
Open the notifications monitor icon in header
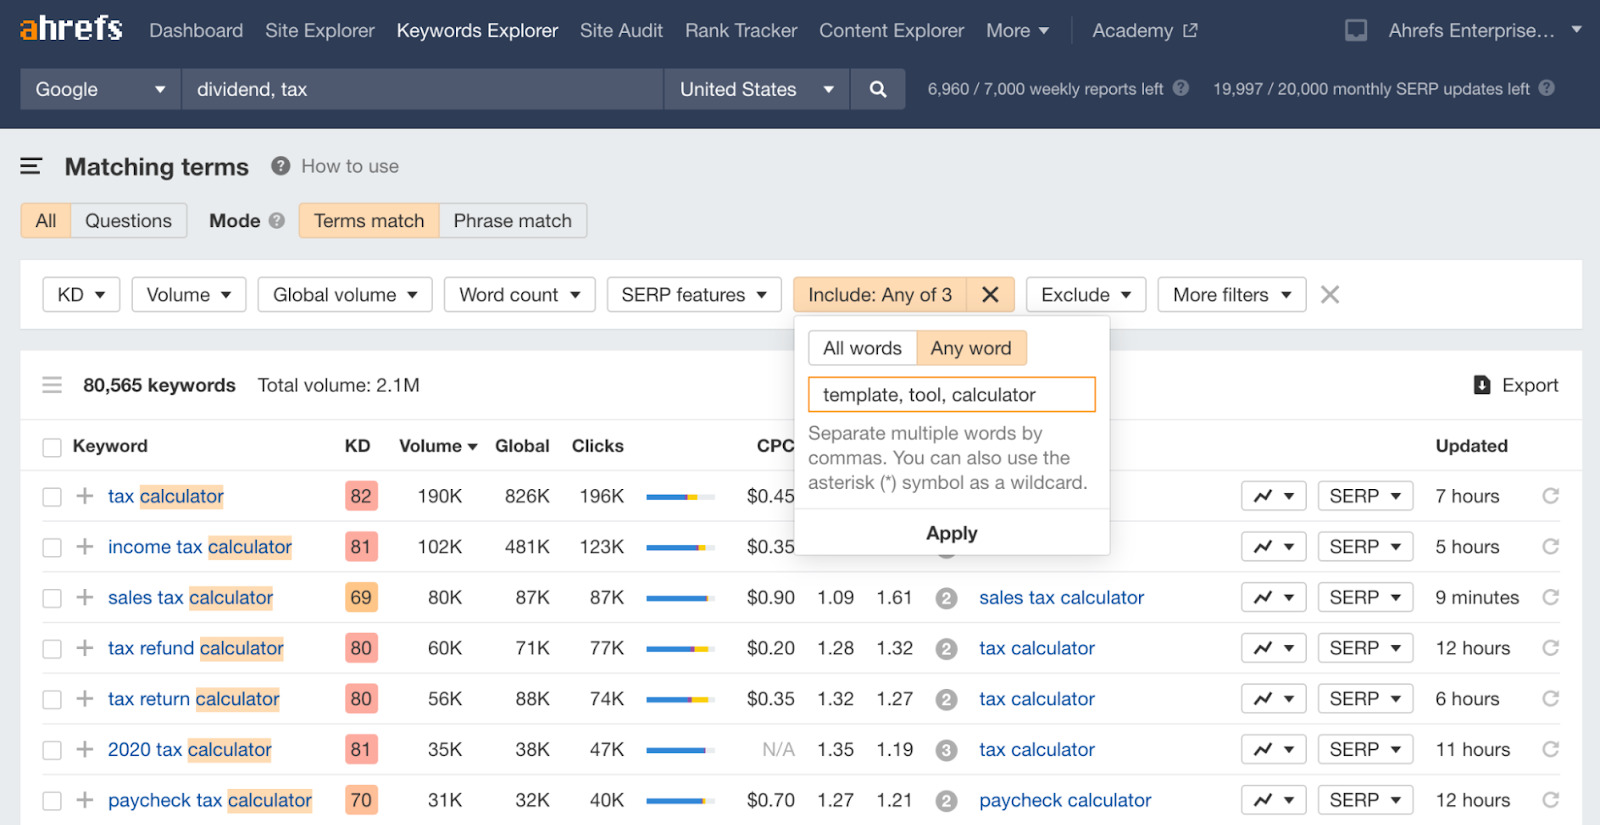pos(1356,31)
